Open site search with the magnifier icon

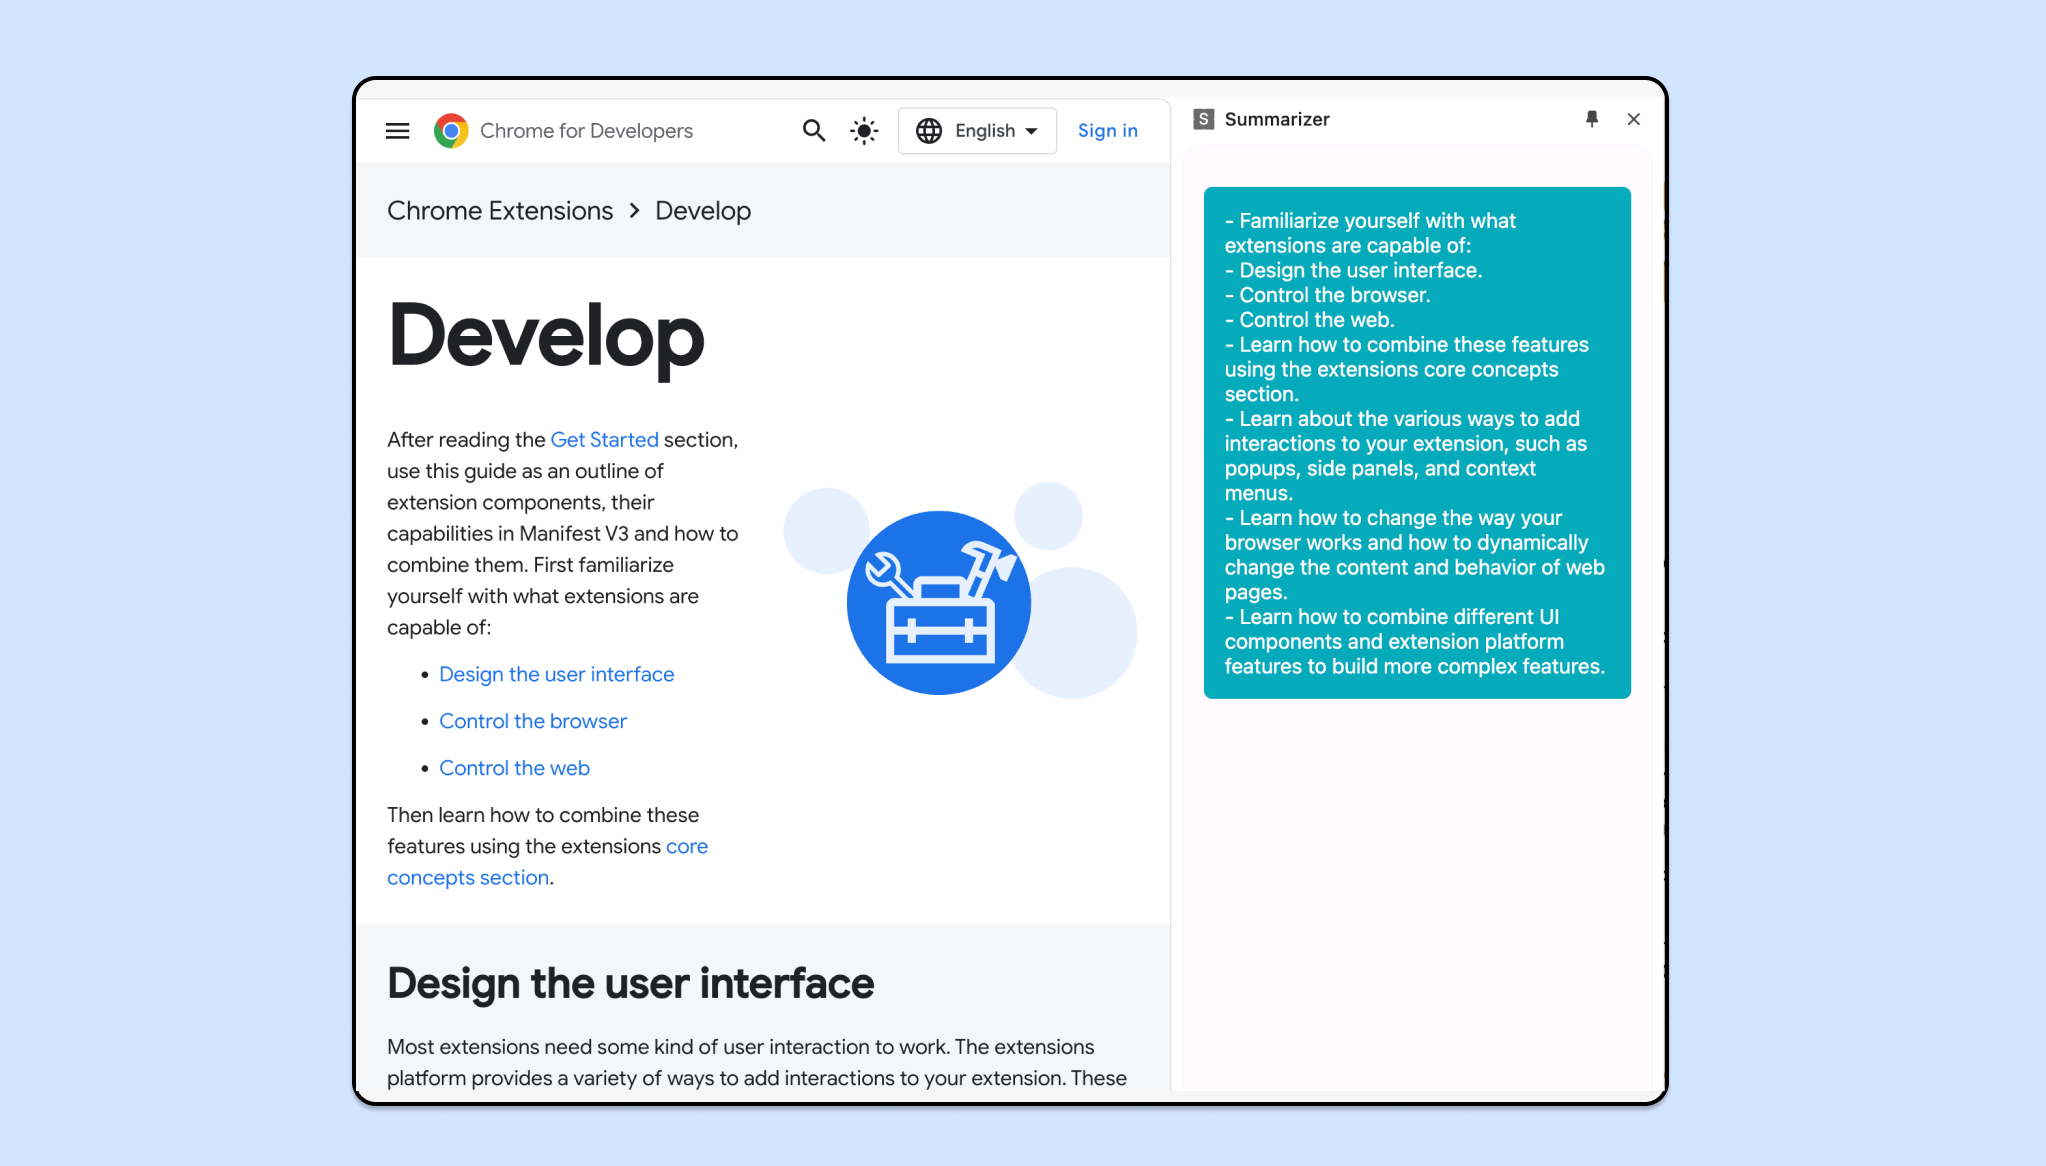813,130
